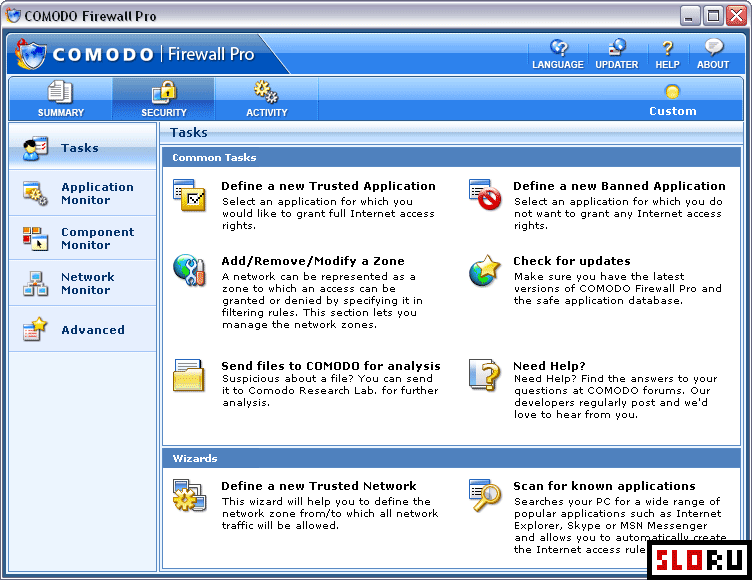Image resolution: width=752 pixels, height=580 pixels.
Task: Click the Trusted Network wizard gear icon
Action: click(189, 495)
